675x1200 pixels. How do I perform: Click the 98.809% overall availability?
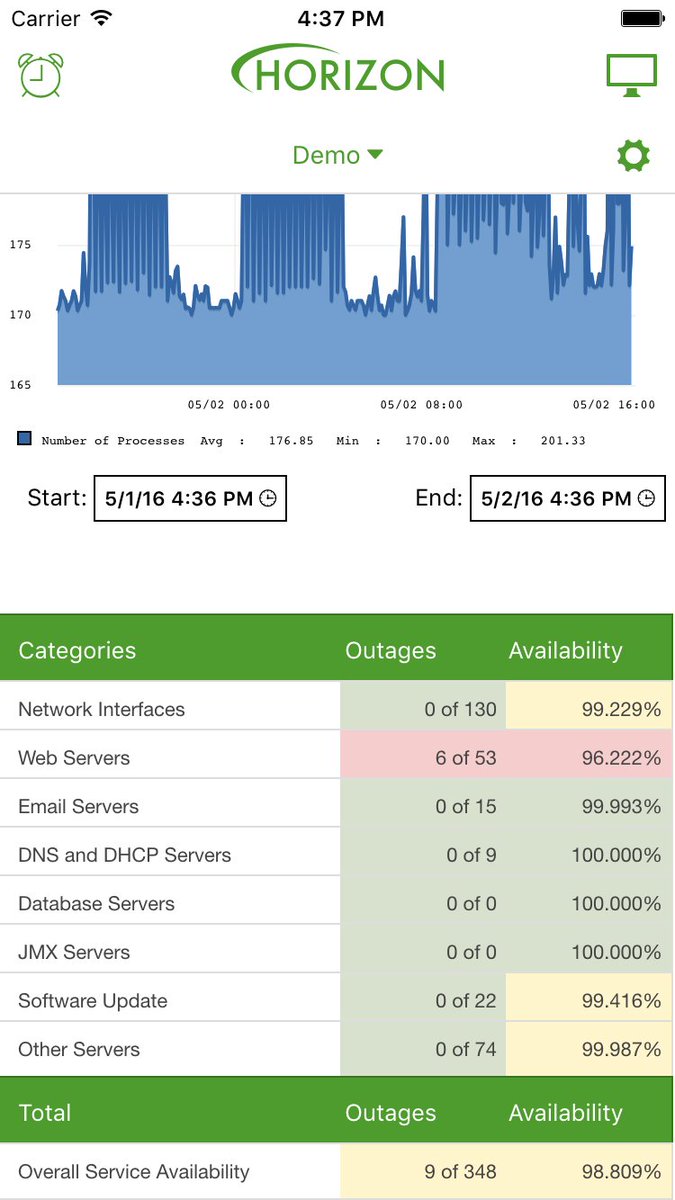tap(621, 1171)
